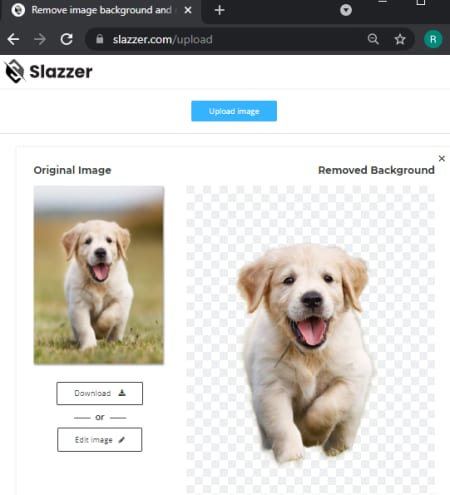The height and width of the screenshot is (495, 450).
Task: Click the Removed Background heading
Action: coord(376,170)
